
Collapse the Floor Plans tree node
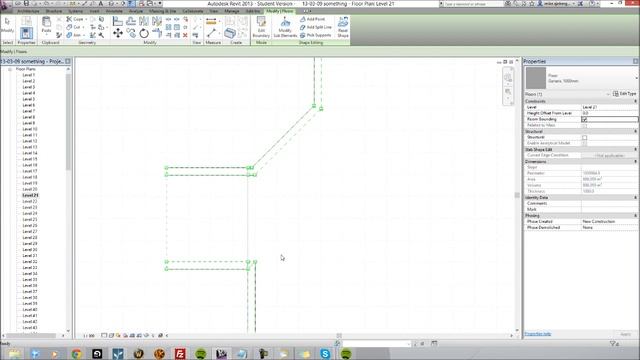click(9, 69)
